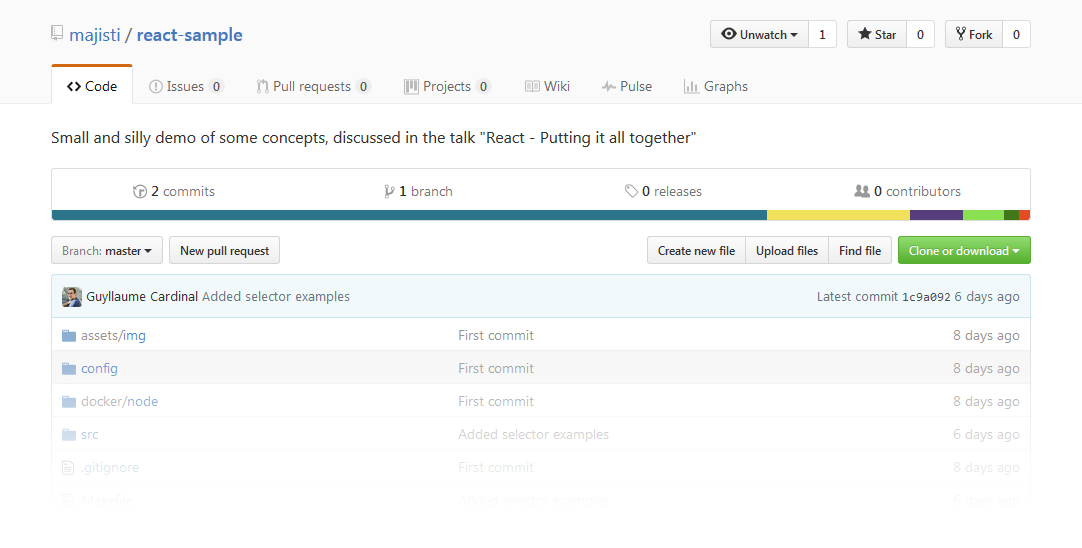Click the config folder icon

click(69, 369)
